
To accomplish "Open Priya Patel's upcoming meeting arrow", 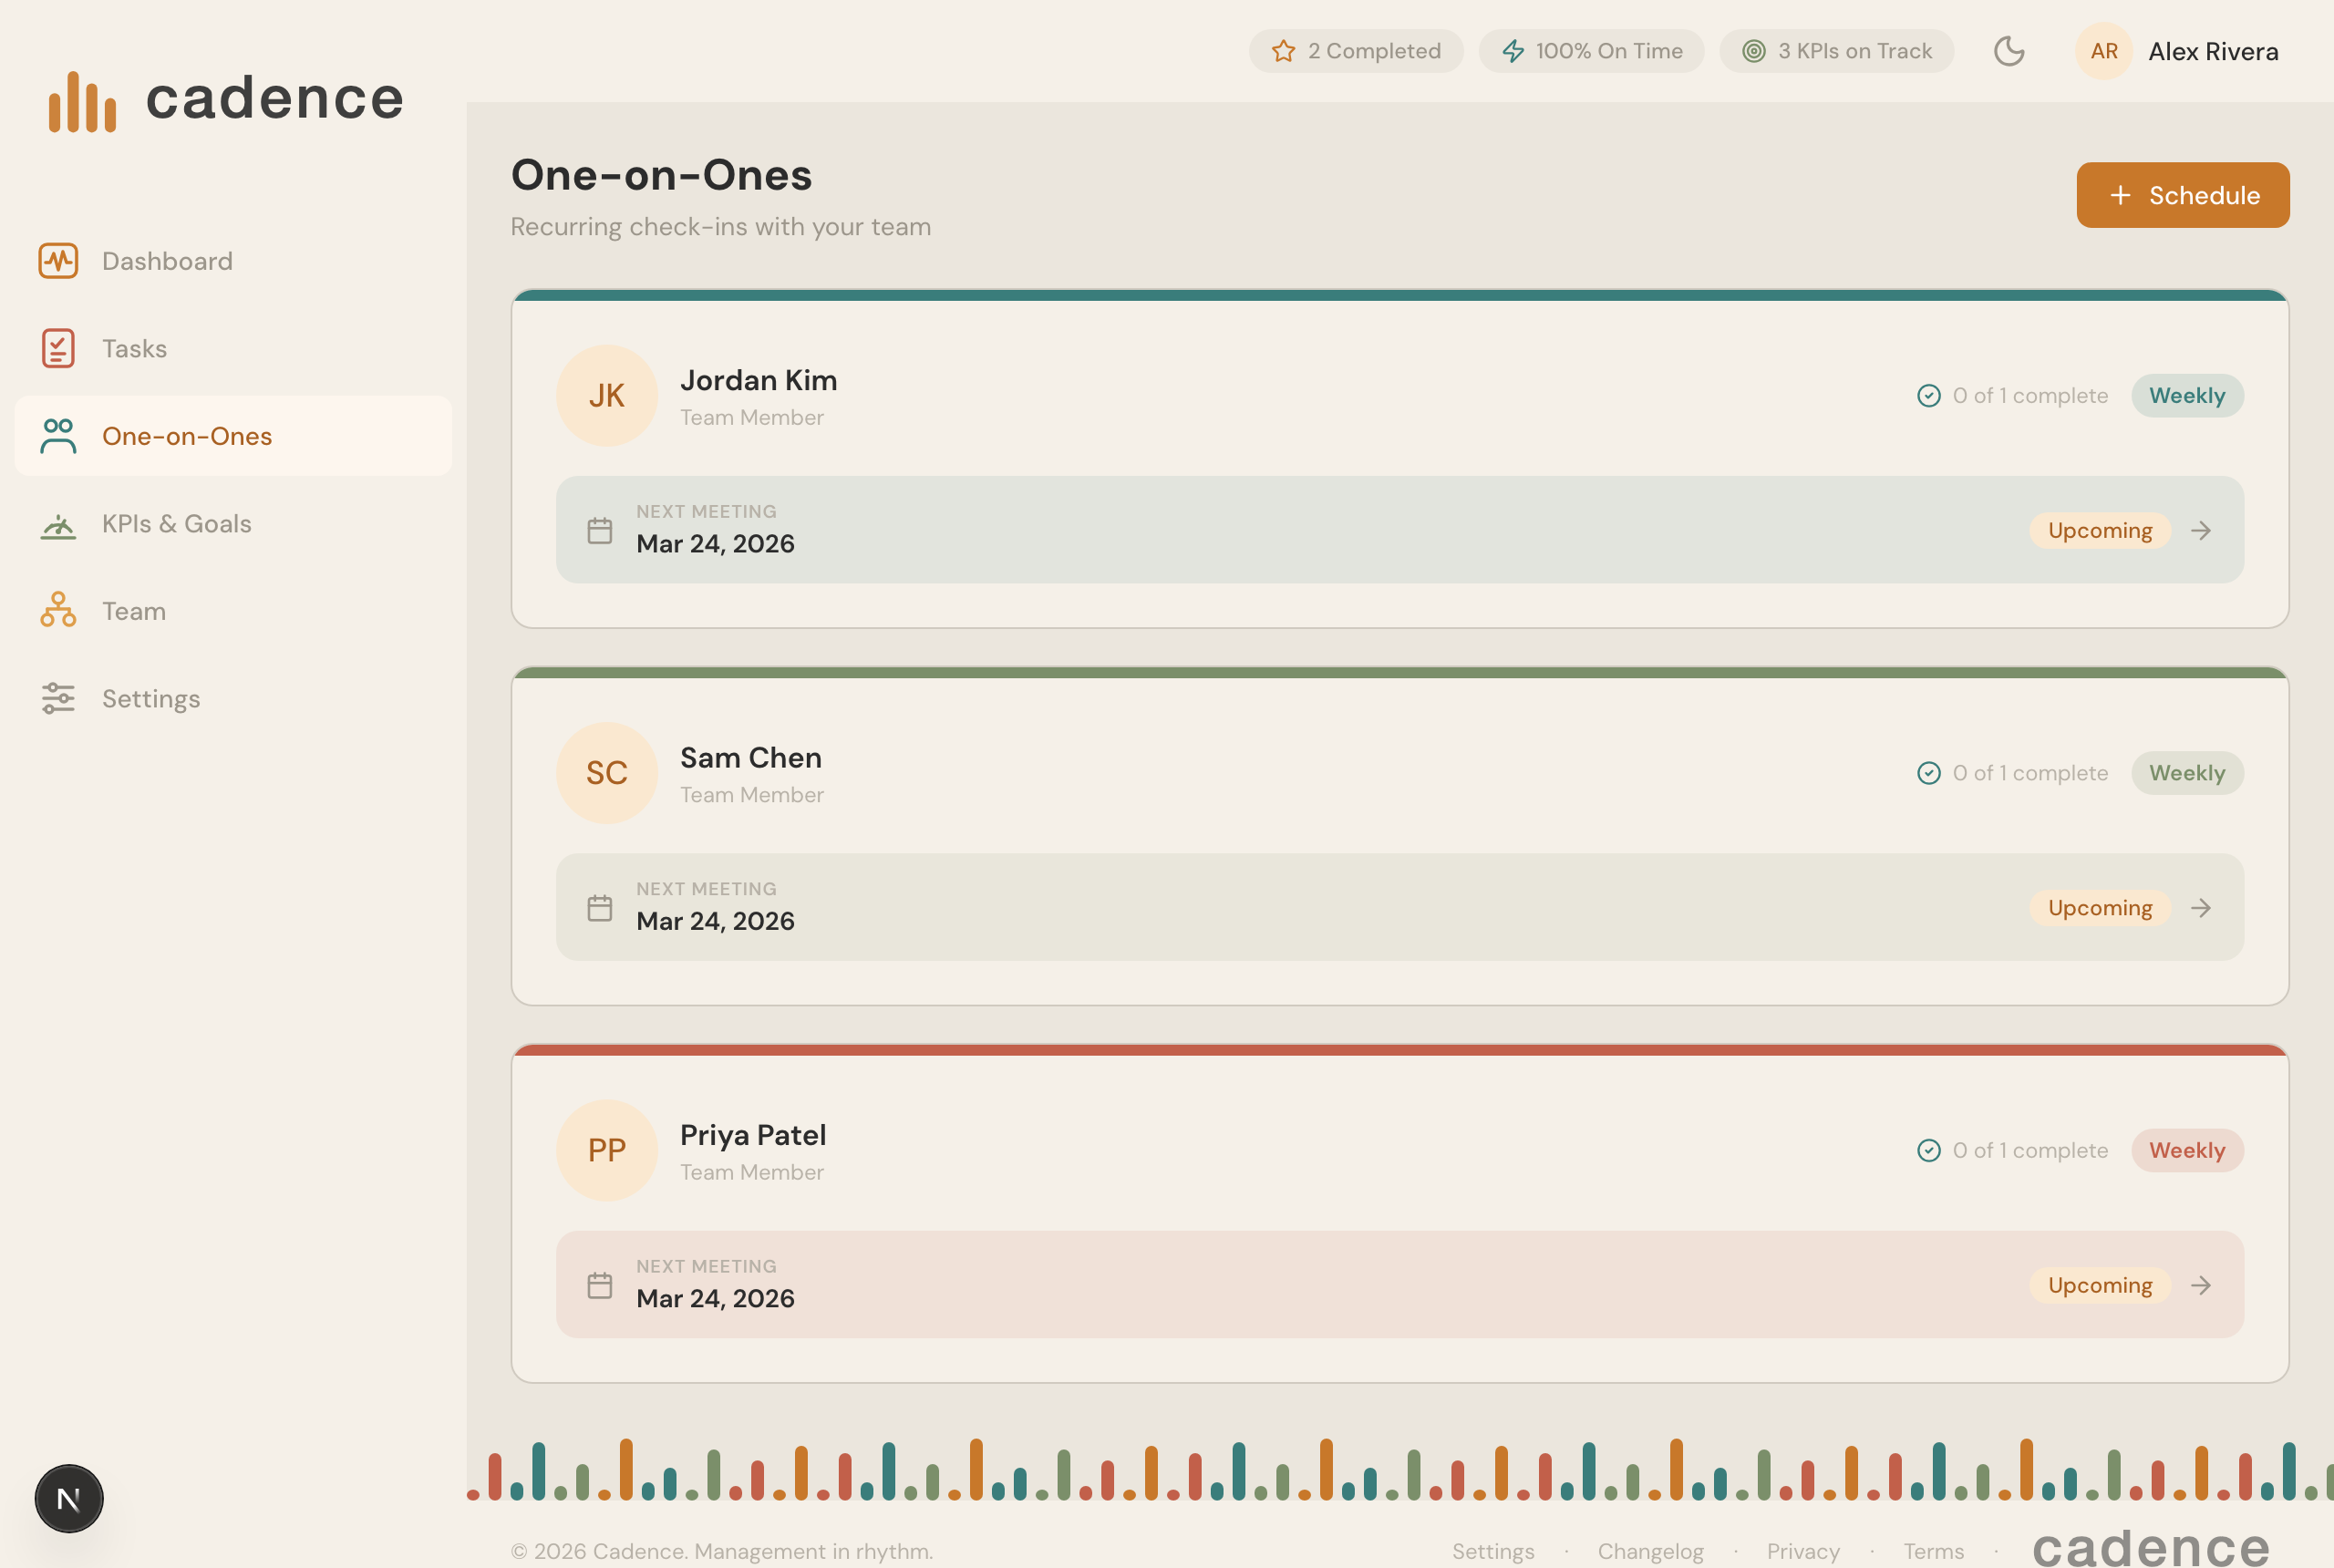I will 2200,1285.
